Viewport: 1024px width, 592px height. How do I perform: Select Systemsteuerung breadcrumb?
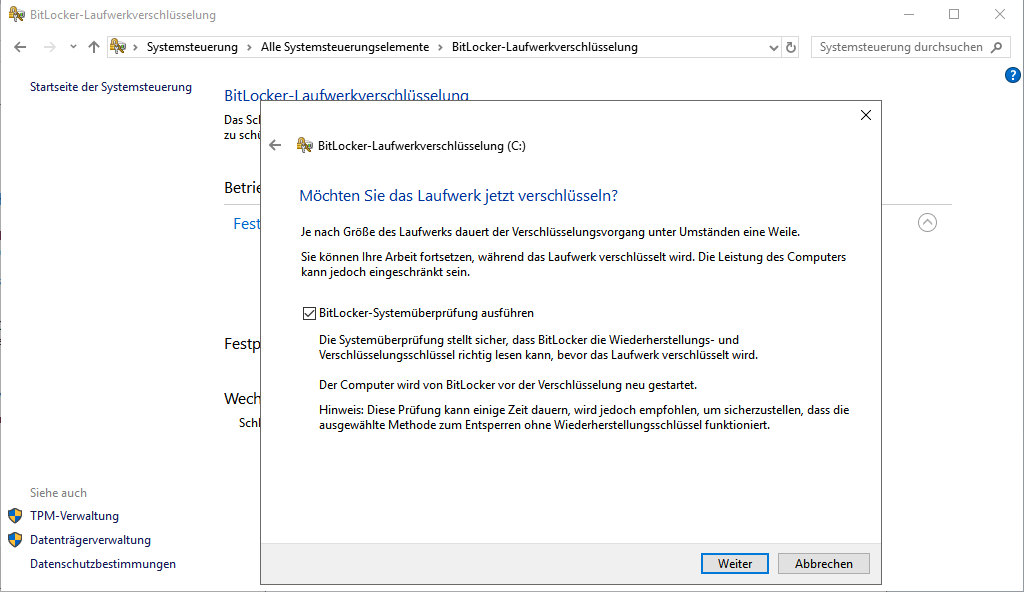(x=192, y=47)
